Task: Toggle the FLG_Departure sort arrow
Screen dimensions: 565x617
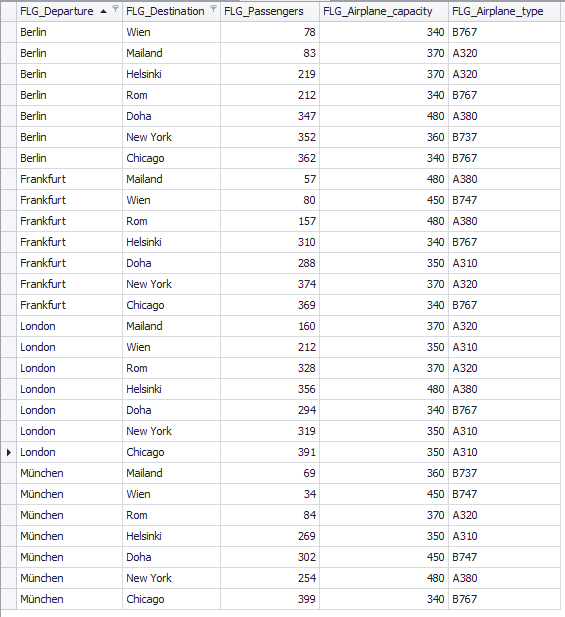Action: point(103,11)
